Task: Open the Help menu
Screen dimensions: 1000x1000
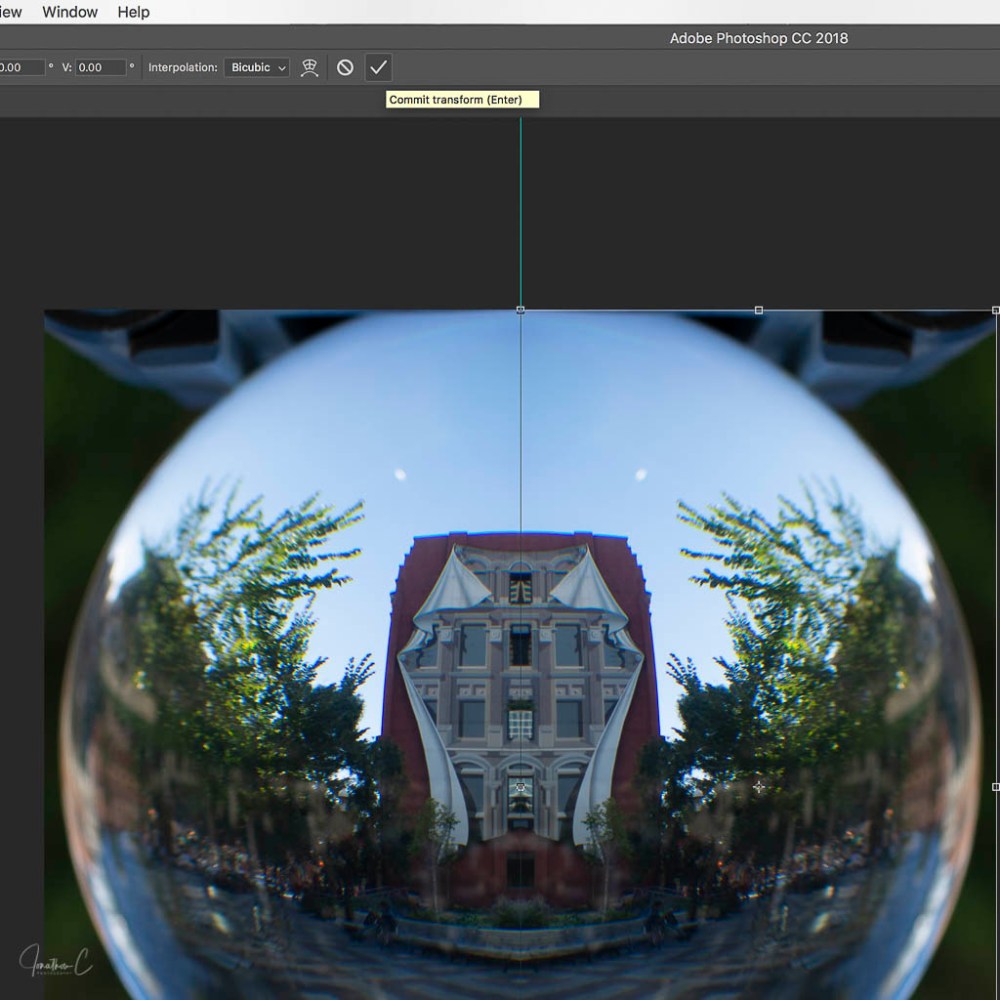Action: pyautogui.click(x=133, y=12)
